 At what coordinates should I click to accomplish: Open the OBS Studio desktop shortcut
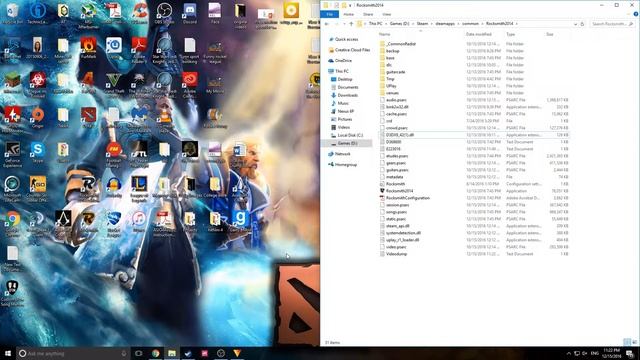164,13
